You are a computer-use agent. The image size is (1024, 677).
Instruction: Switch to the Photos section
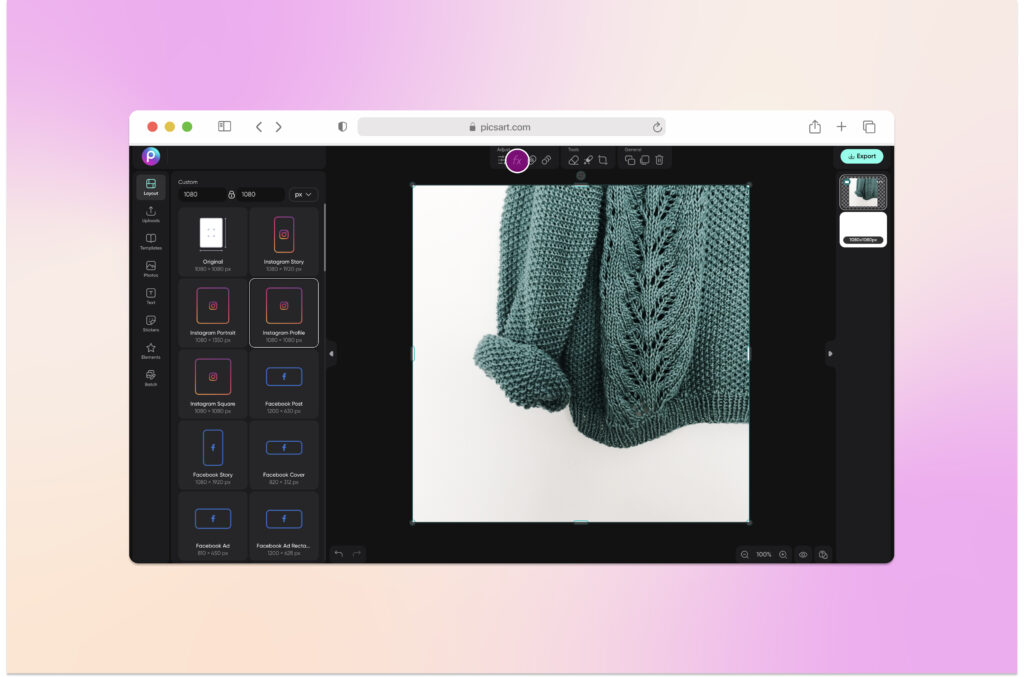tap(151, 266)
